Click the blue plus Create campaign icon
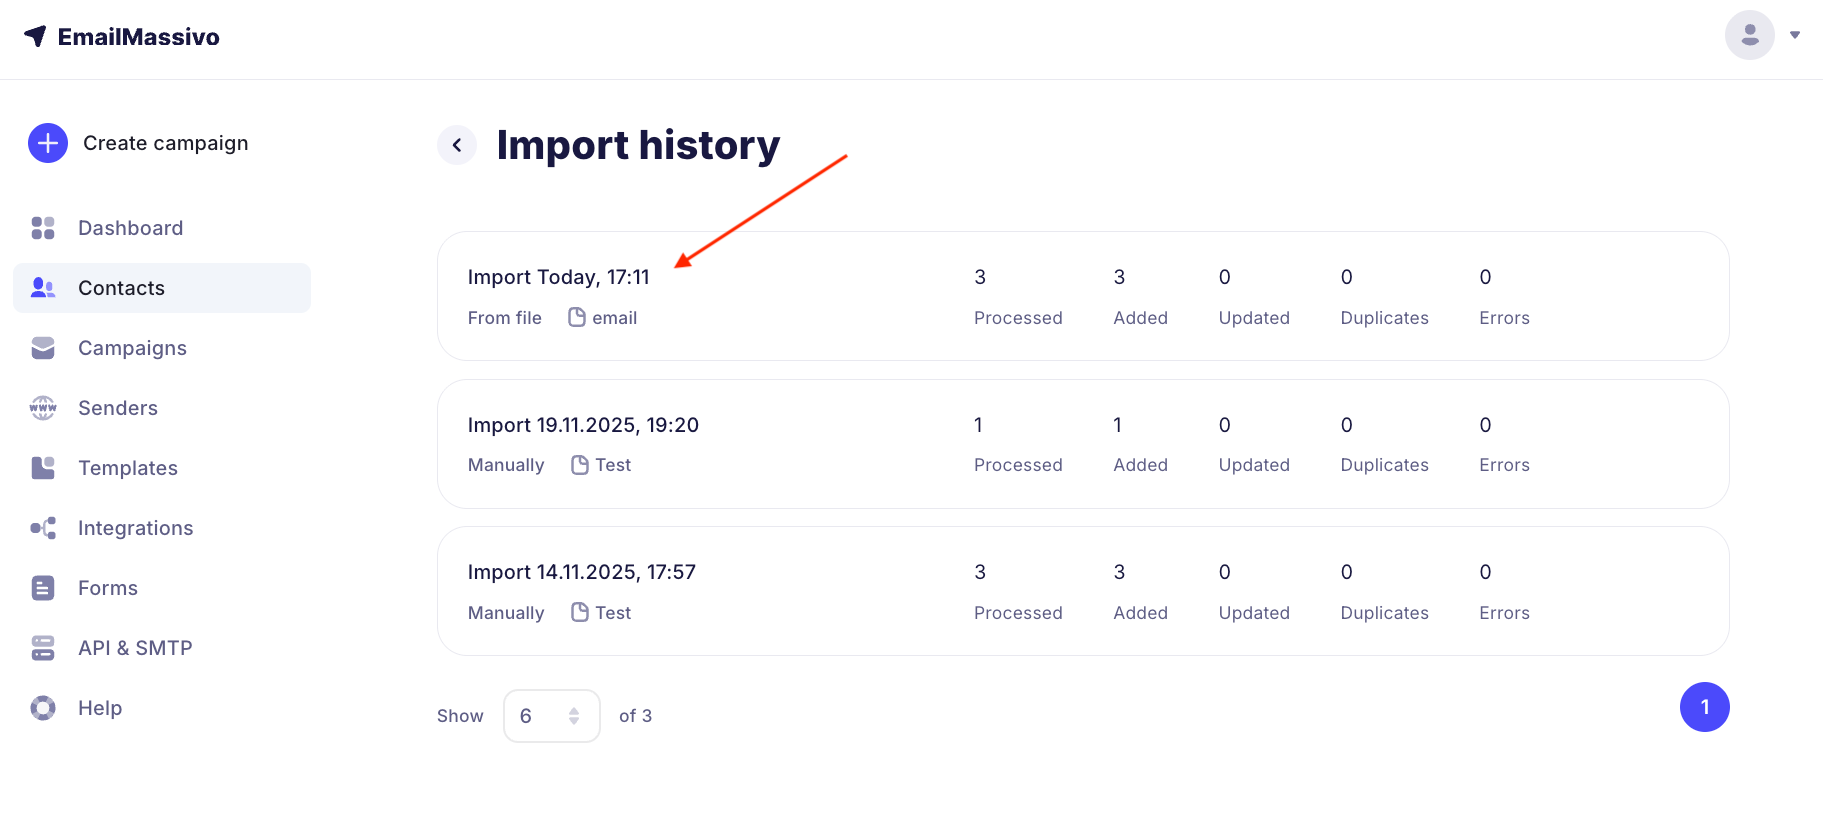This screenshot has width=1823, height=816. point(48,143)
